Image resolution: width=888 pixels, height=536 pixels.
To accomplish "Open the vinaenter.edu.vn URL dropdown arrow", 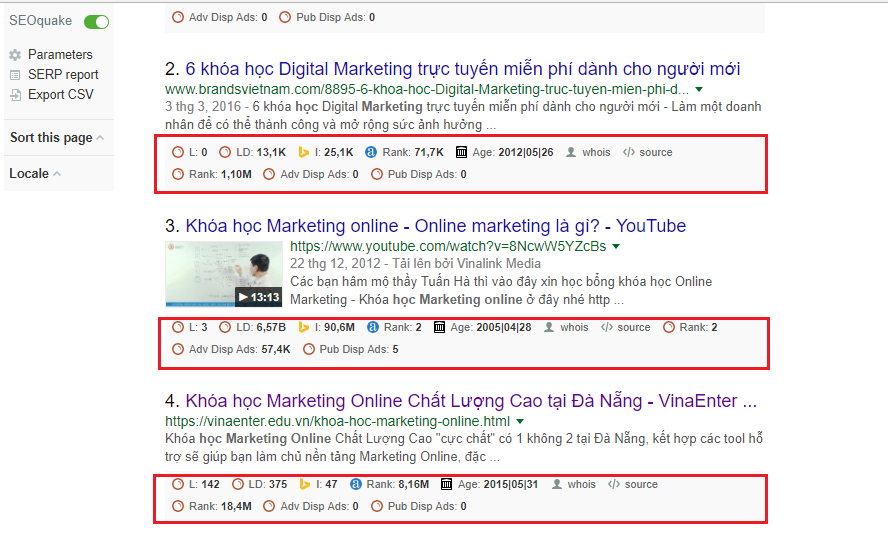I will [x=520, y=421].
